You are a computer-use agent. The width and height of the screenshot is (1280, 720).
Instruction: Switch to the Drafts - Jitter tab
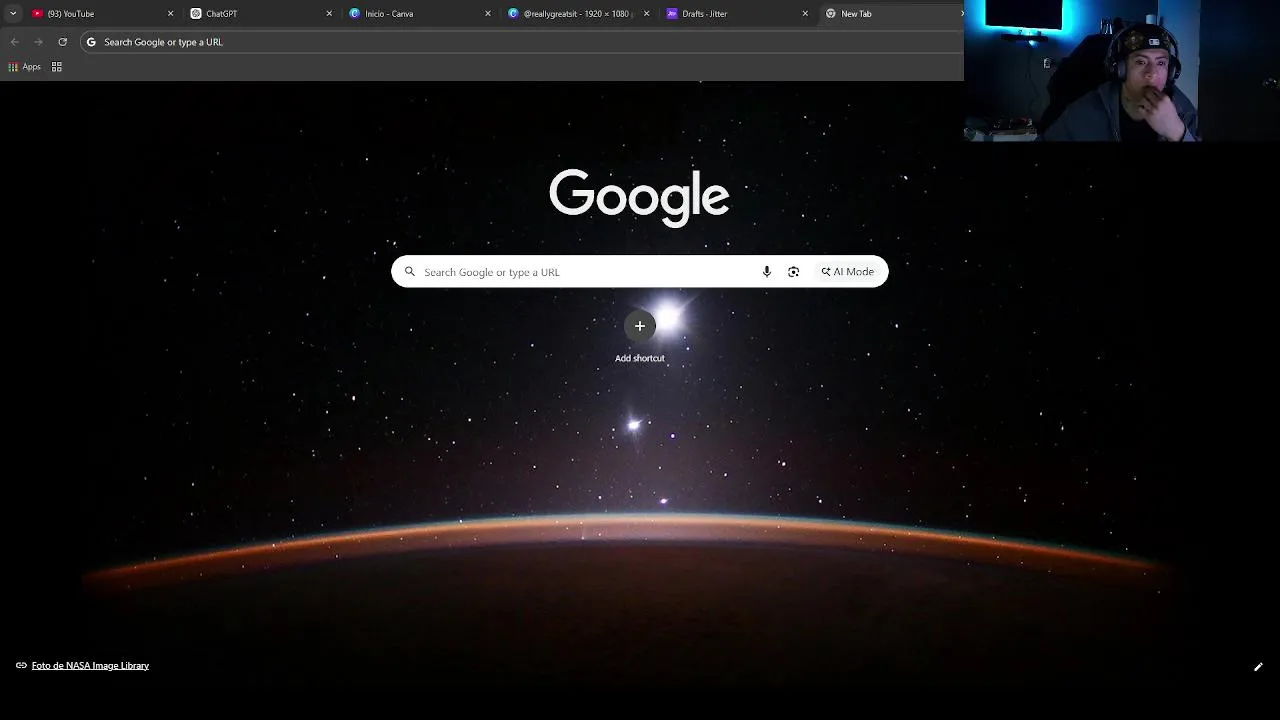(x=737, y=14)
